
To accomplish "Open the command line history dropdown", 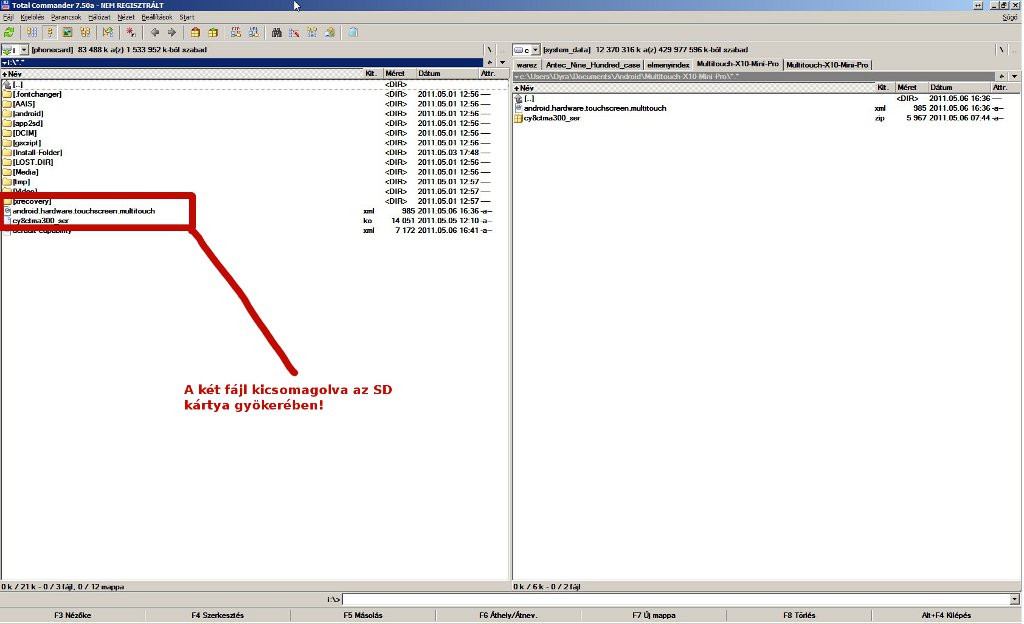I will pos(1014,599).
